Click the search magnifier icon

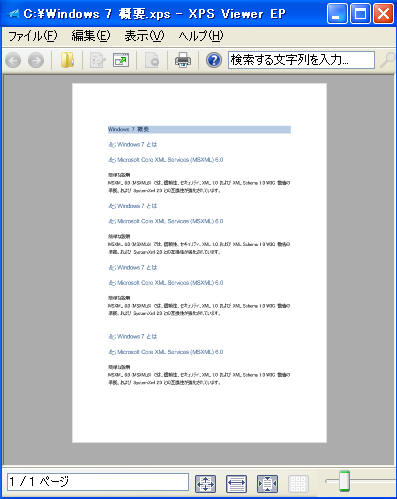point(388,60)
